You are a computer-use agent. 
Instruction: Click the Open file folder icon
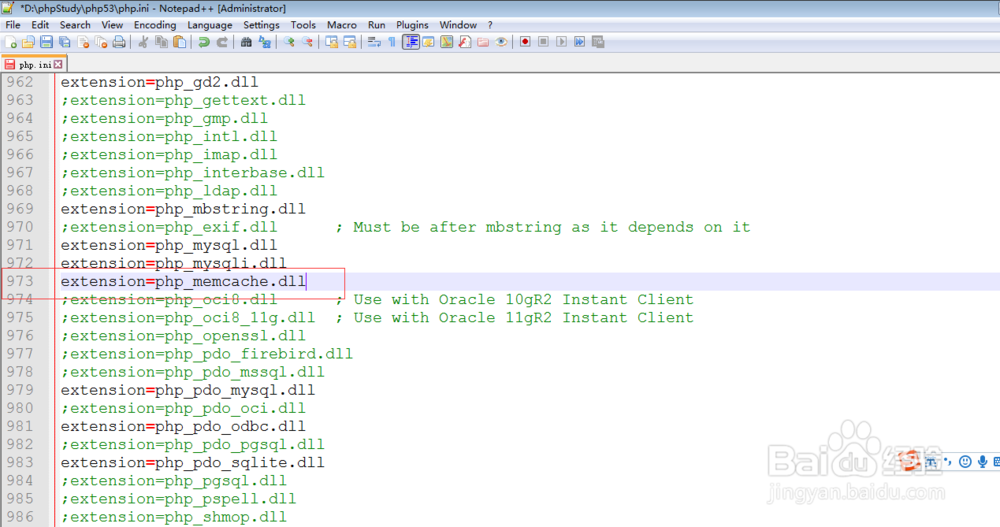[x=28, y=42]
